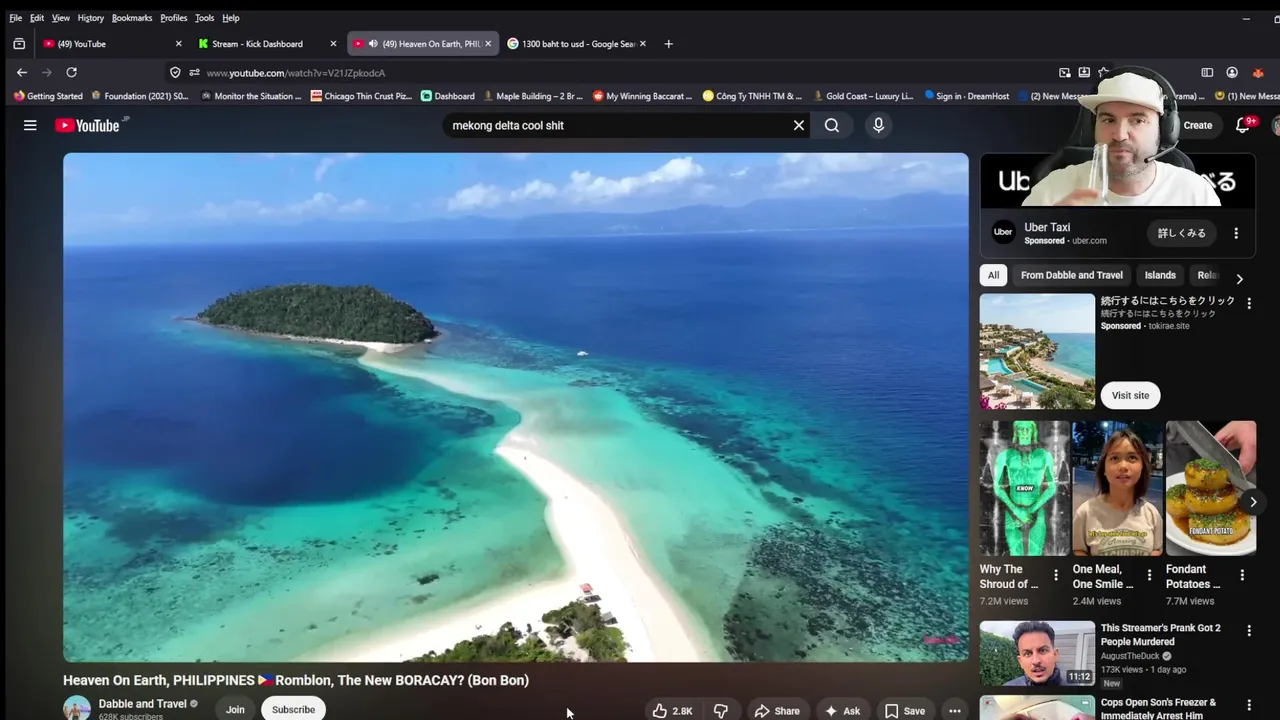
Task: Open the Firefox account icon
Action: [1232, 72]
